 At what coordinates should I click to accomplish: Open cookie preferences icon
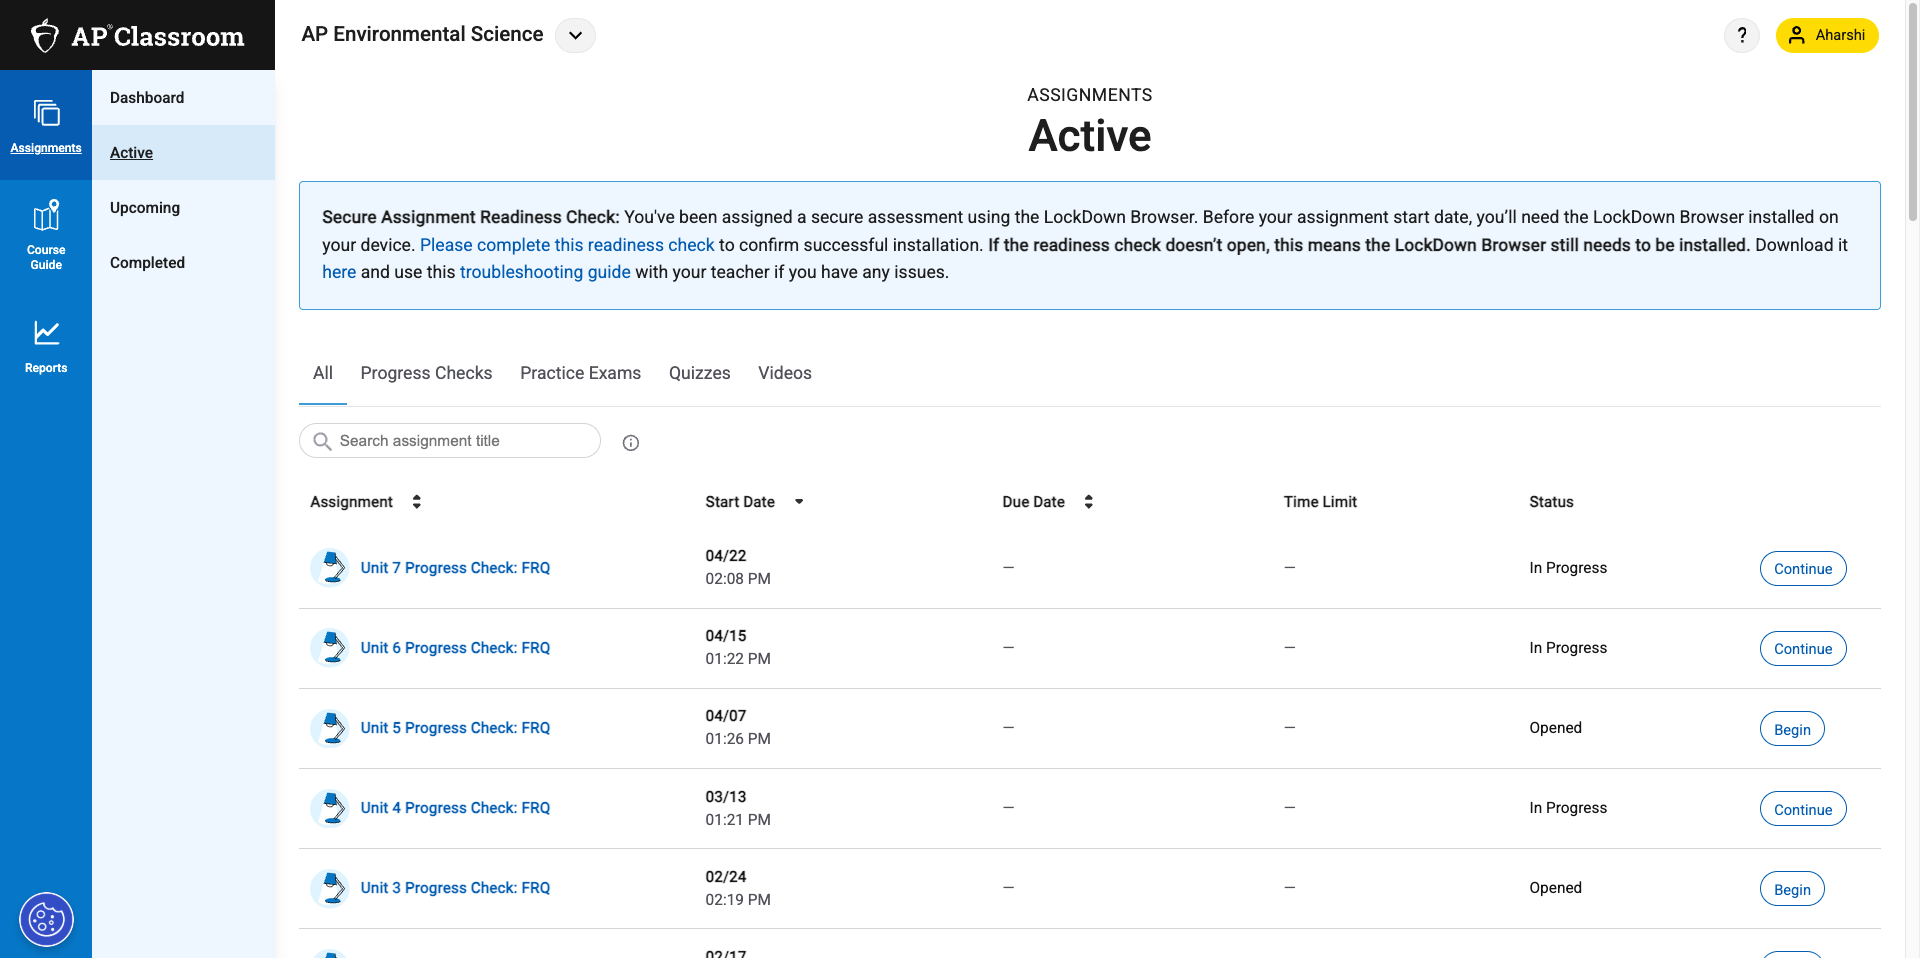point(46,919)
